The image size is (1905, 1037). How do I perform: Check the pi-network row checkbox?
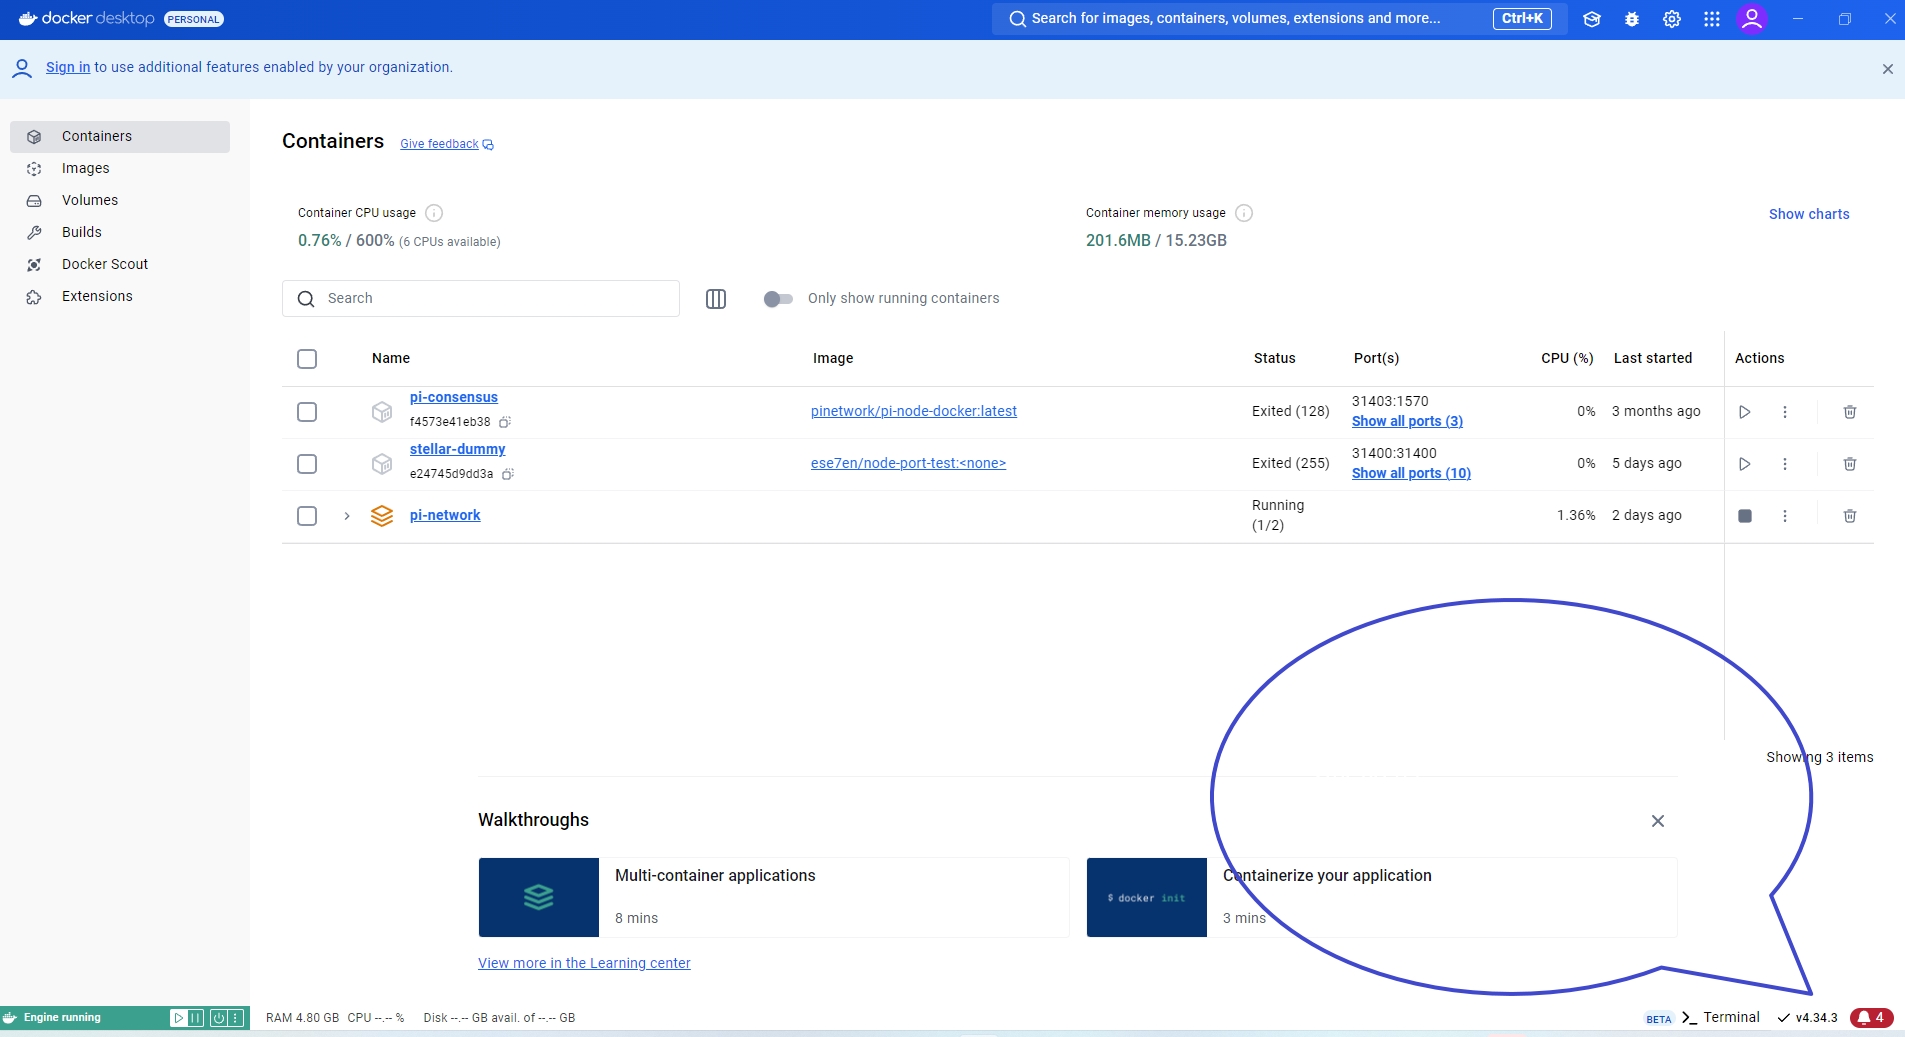pyautogui.click(x=307, y=516)
